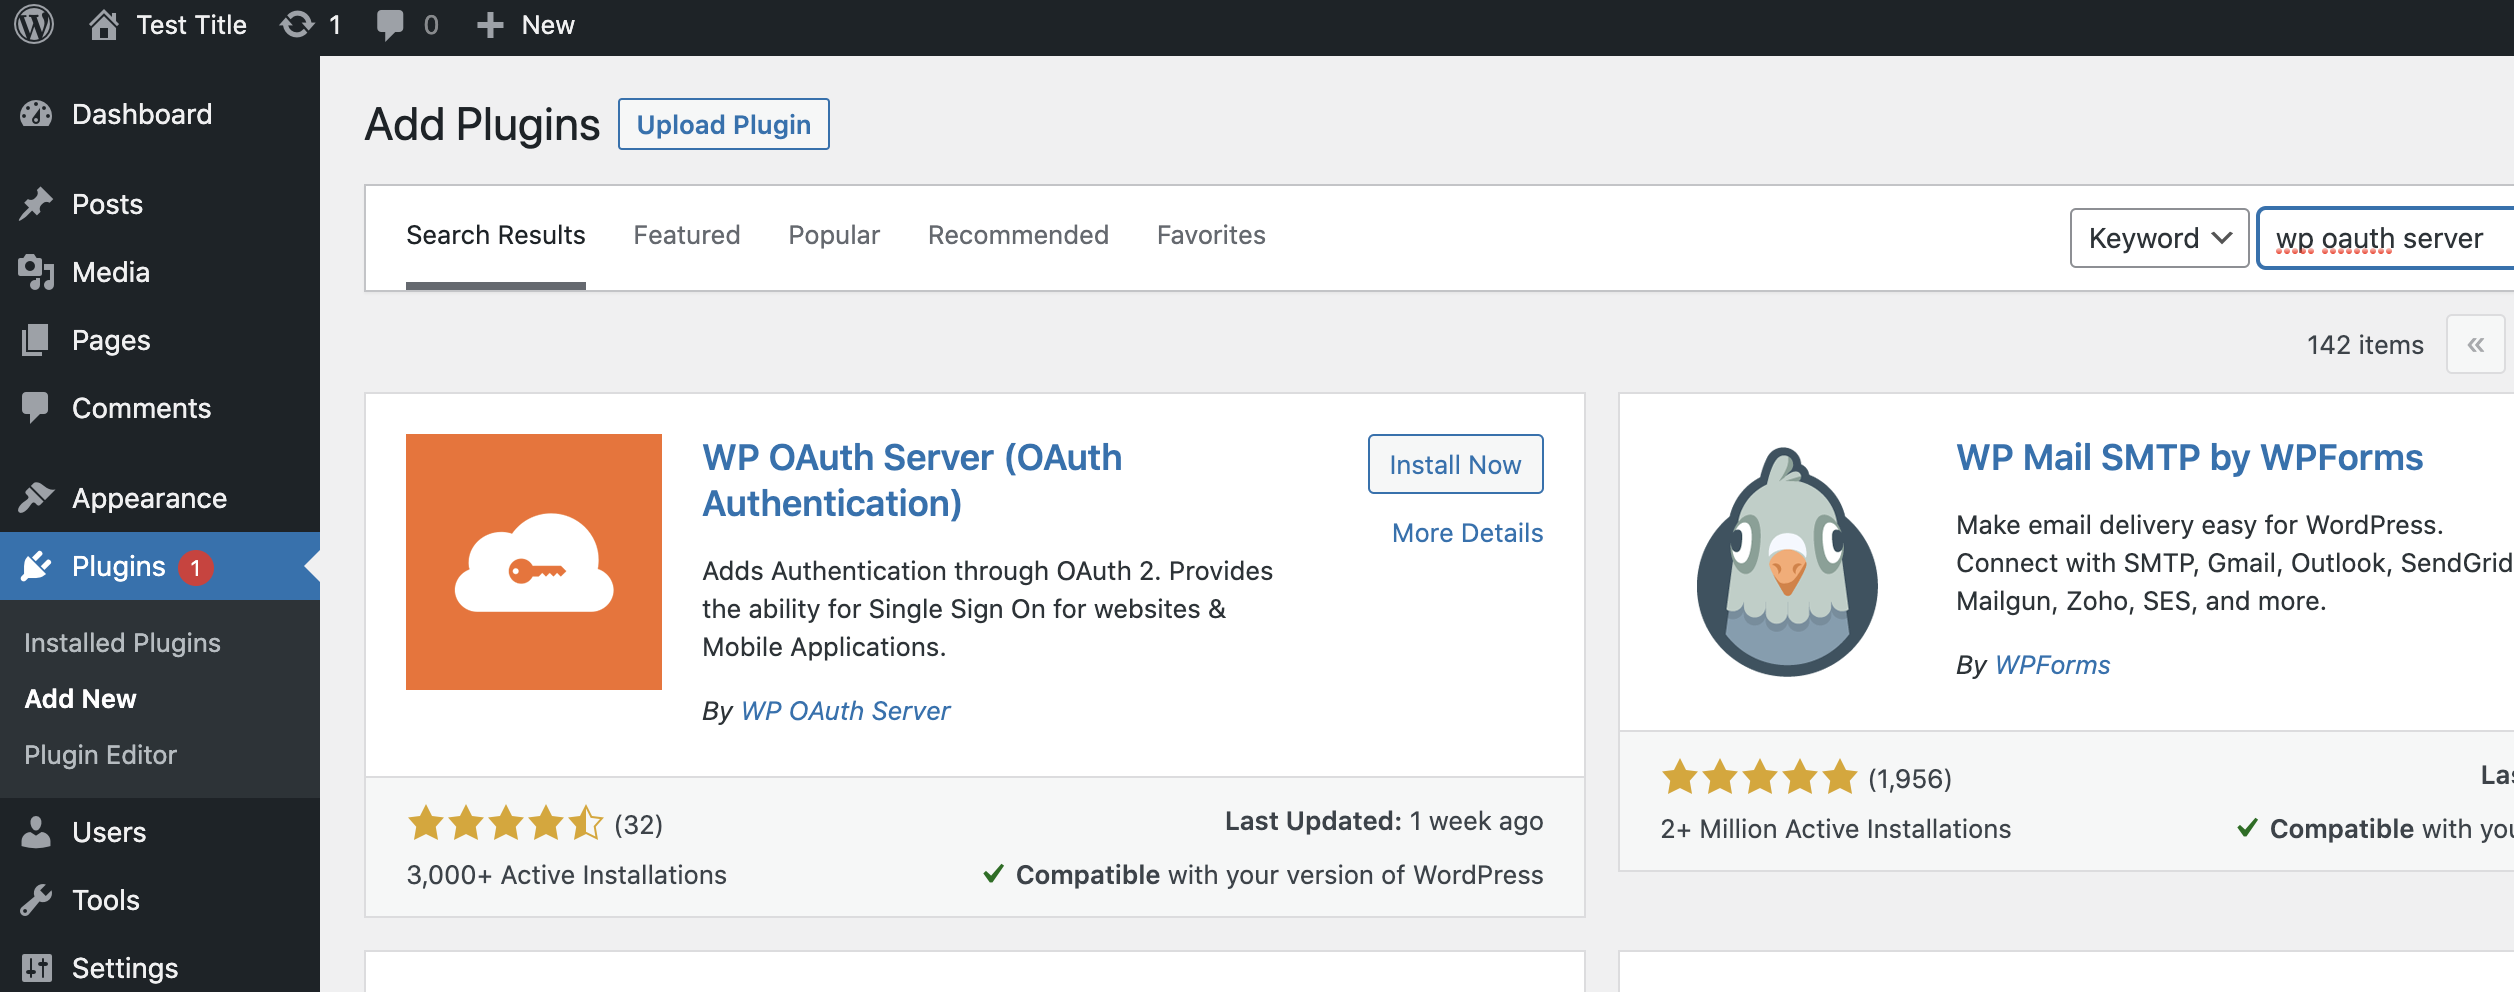Open the Keyword search type dropdown
The height and width of the screenshot is (992, 2514).
pos(2160,238)
